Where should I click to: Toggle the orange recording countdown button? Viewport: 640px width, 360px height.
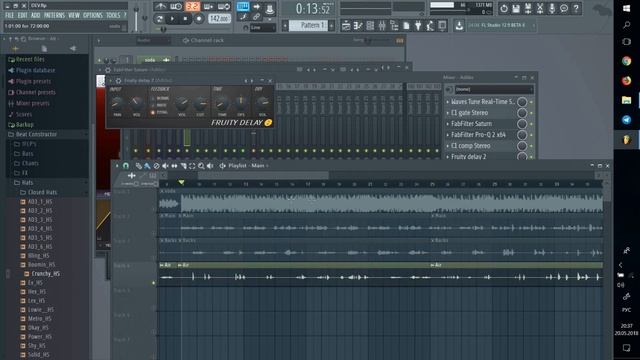pyautogui.click(x=192, y=6)
